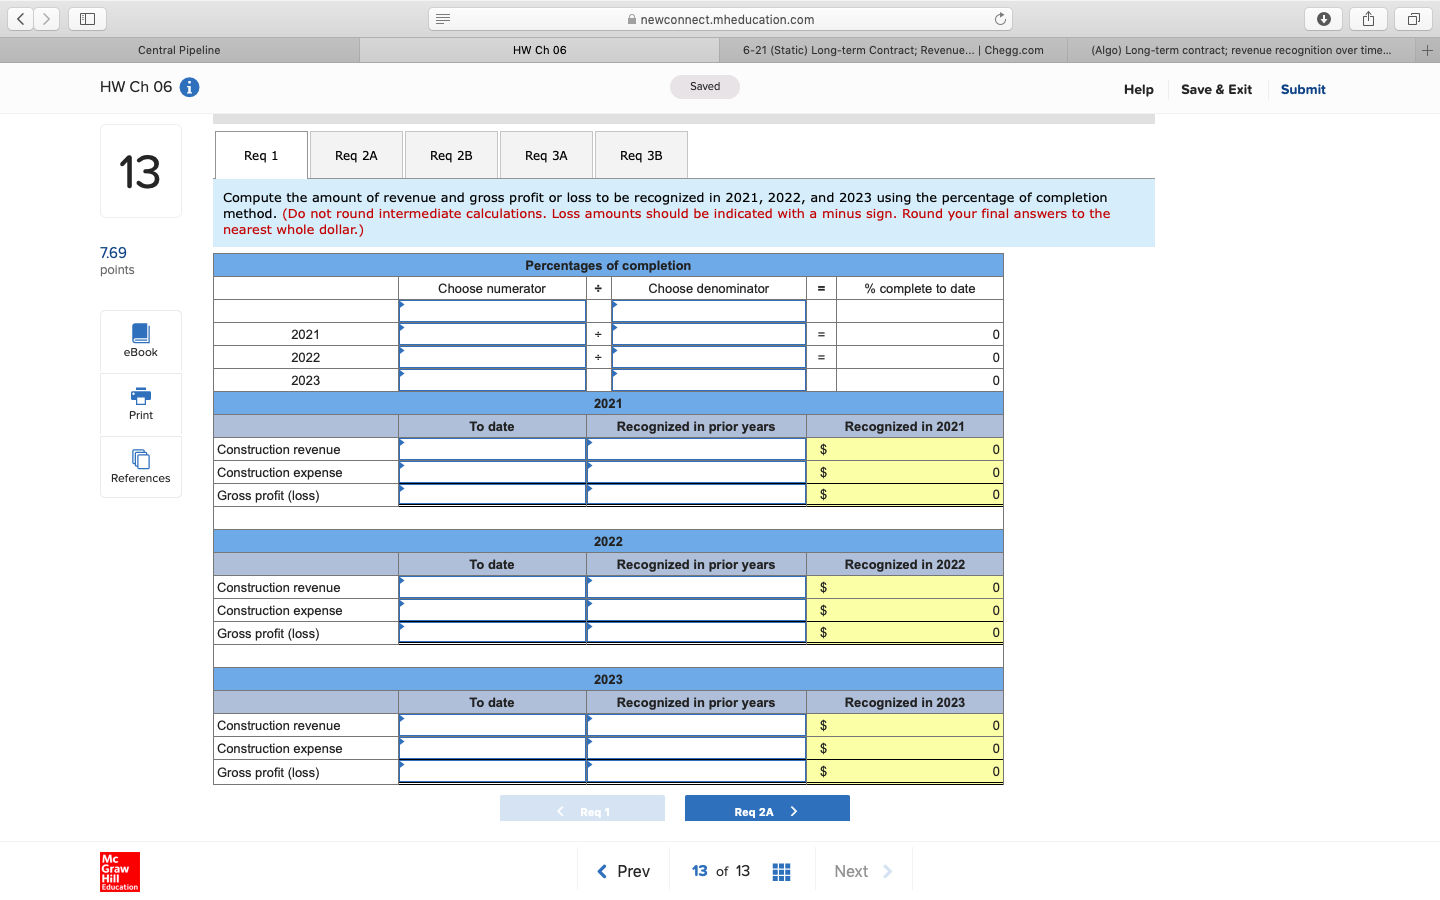Go to the previous question with Prev
Viewport: 1440px width, 900px height.
pos(623,871)
